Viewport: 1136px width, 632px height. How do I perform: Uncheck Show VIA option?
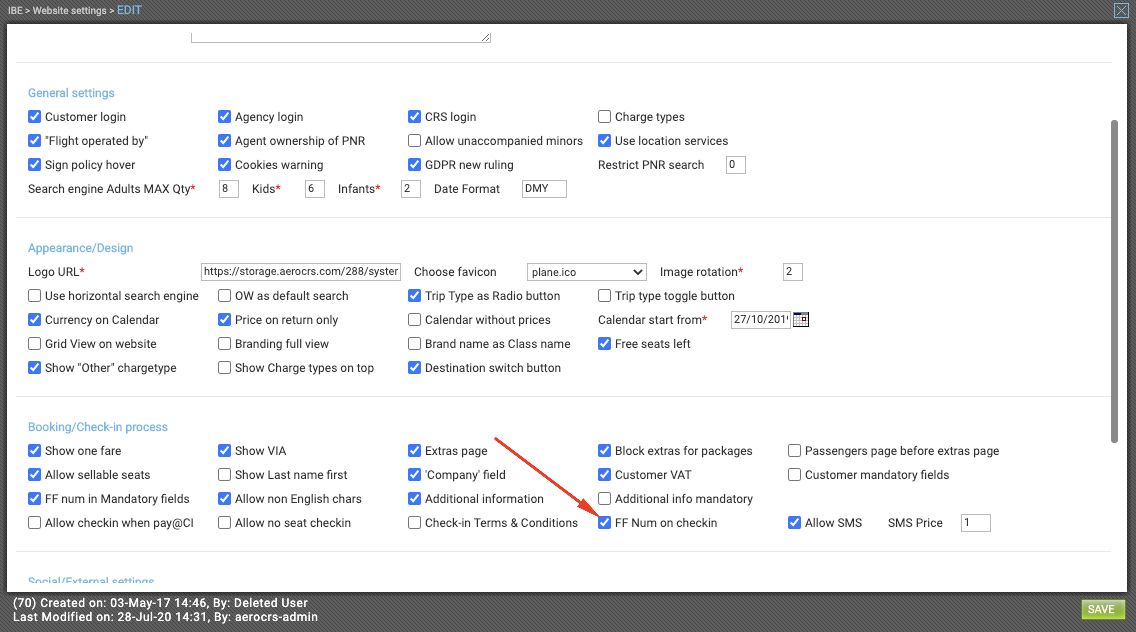tap(225, 451)
